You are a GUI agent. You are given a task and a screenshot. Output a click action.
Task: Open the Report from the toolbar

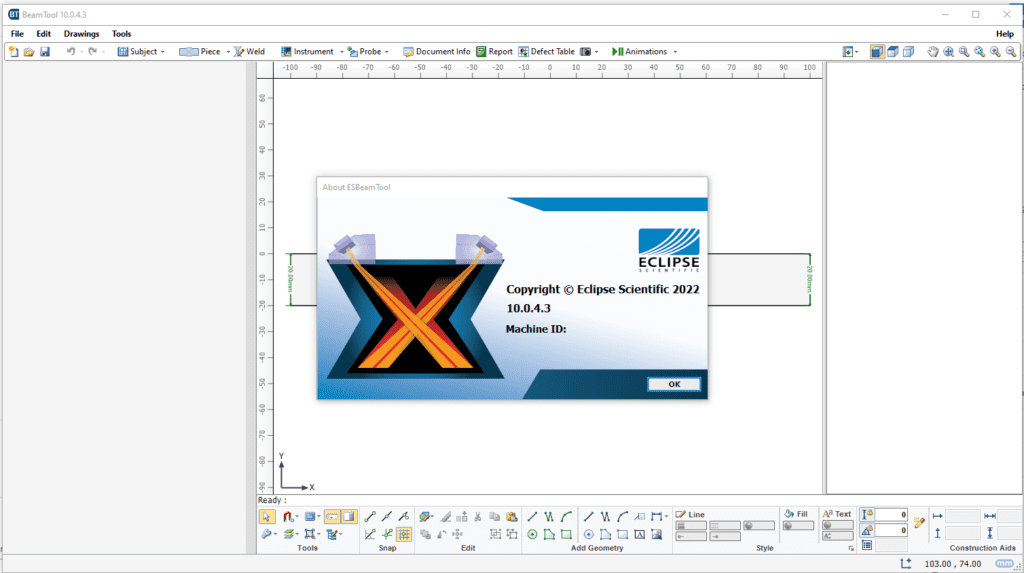494,51
